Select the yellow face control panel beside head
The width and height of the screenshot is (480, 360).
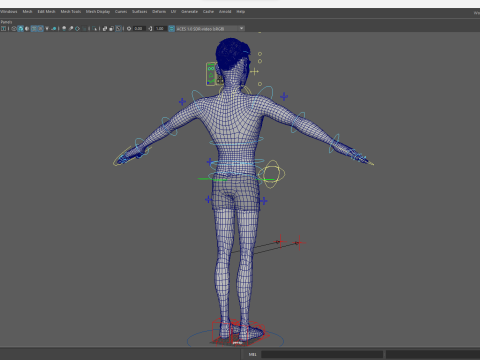[x=211, y=74]
